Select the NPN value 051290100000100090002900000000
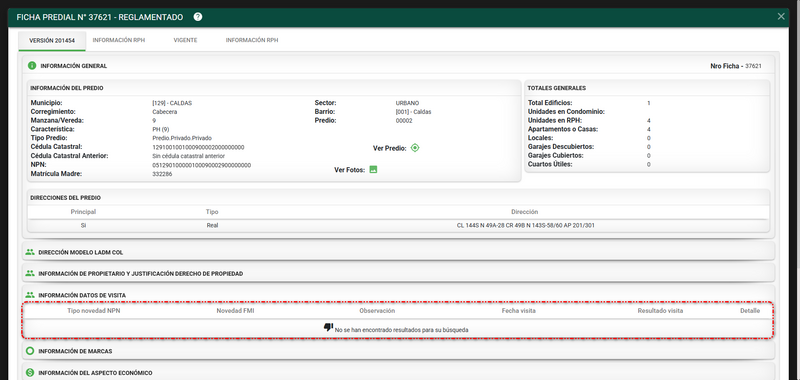 [x=202, y=165]
